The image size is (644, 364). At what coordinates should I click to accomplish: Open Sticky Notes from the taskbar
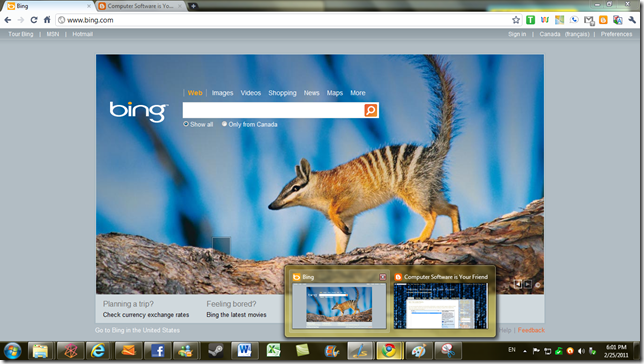(x=302, y=351)
